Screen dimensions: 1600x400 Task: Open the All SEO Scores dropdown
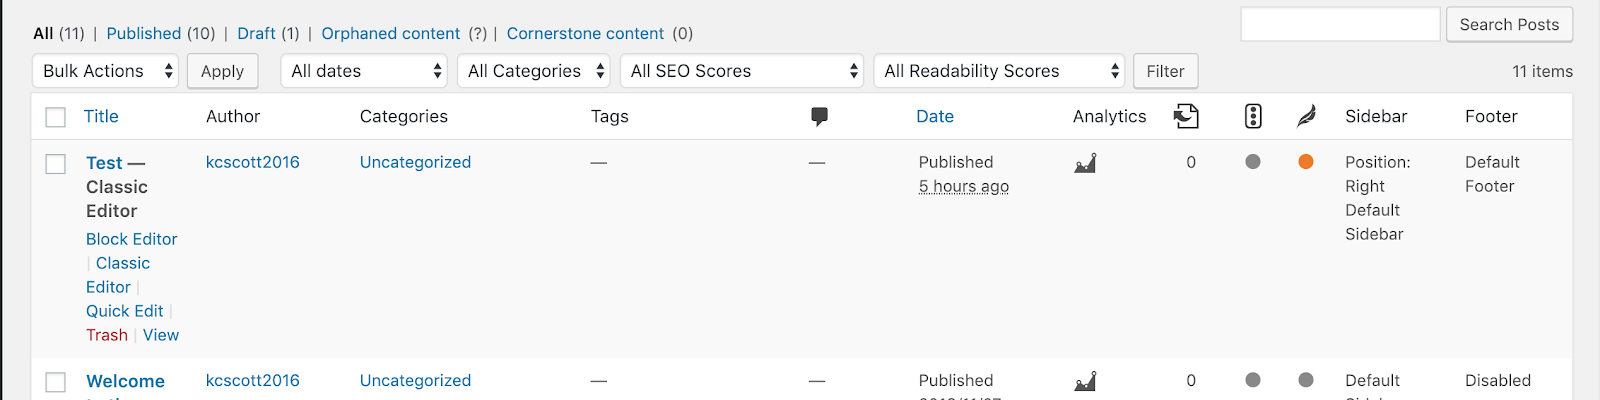pos(742,71)
